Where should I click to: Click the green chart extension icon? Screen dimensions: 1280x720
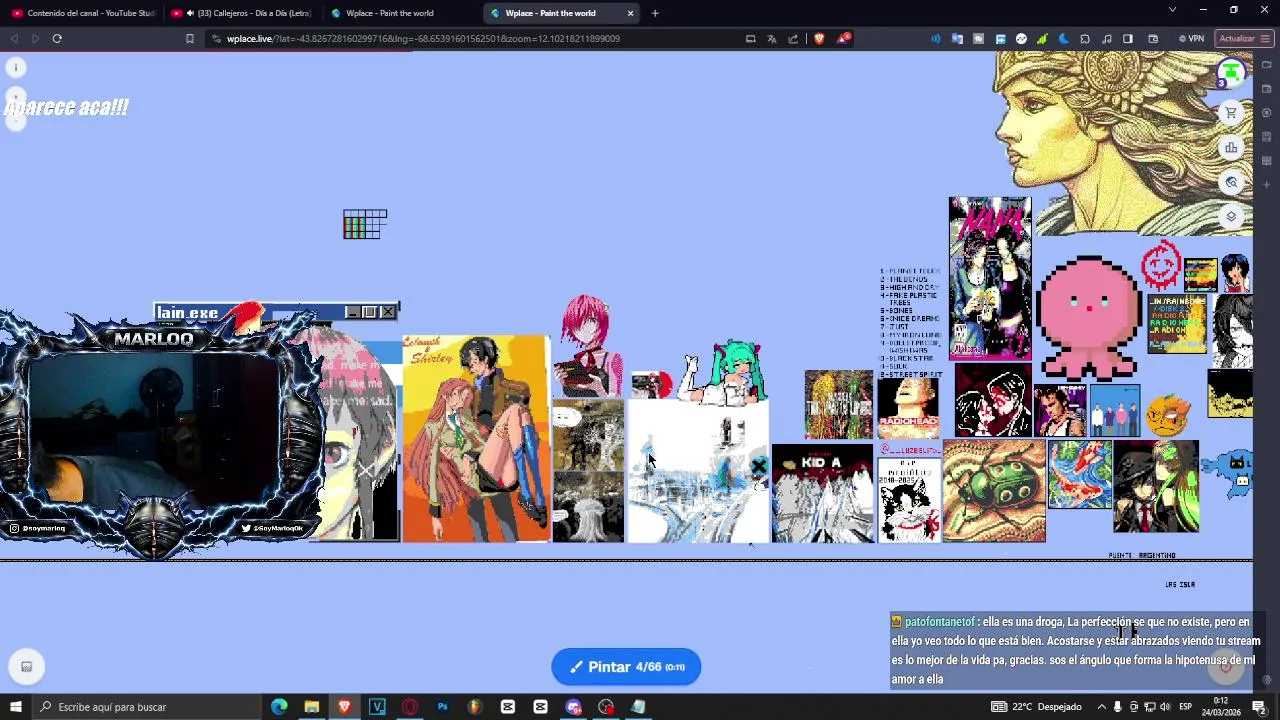coord(1042,39)
